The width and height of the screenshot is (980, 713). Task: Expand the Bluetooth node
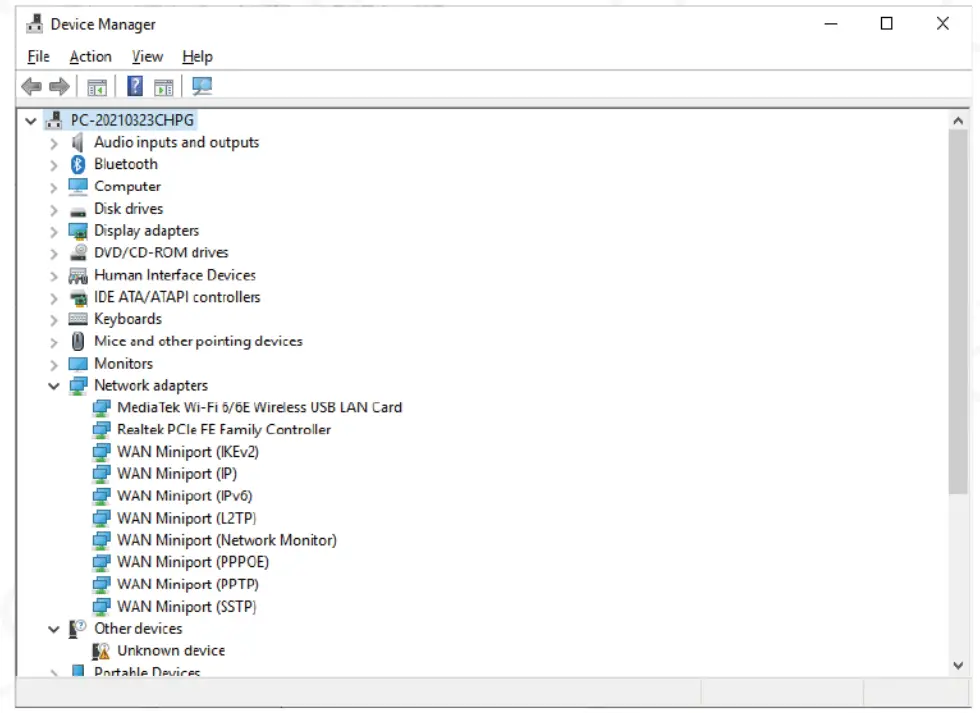pos(54,165)
